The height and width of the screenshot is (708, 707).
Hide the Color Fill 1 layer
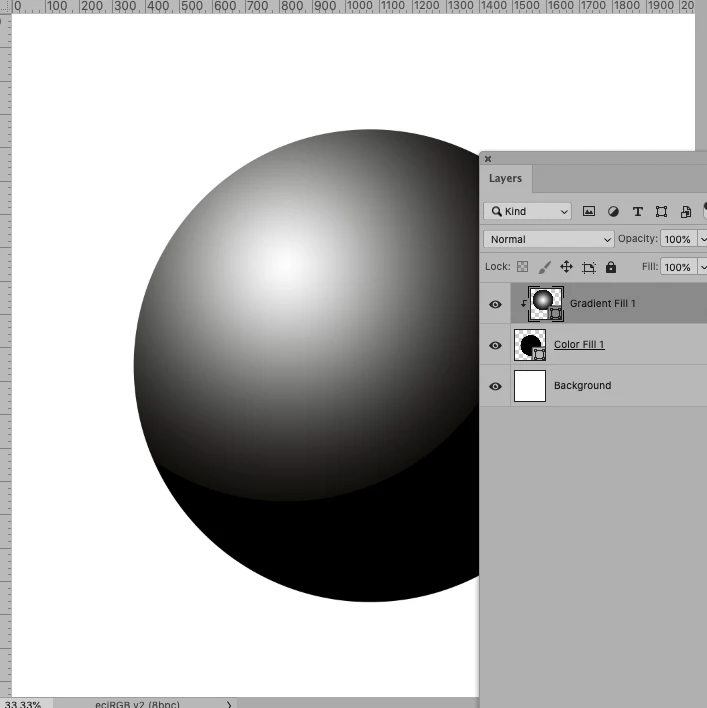click(x=495, y=345)
